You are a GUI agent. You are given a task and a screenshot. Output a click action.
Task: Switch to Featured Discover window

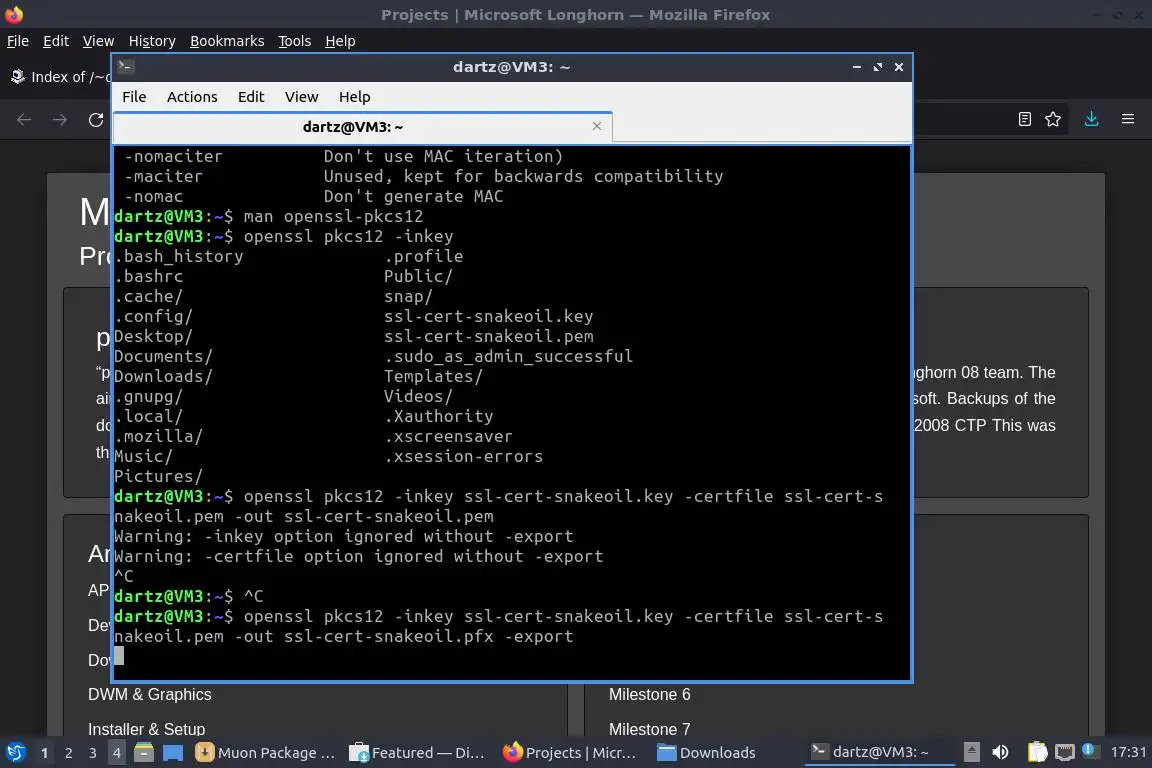point(417,753)
